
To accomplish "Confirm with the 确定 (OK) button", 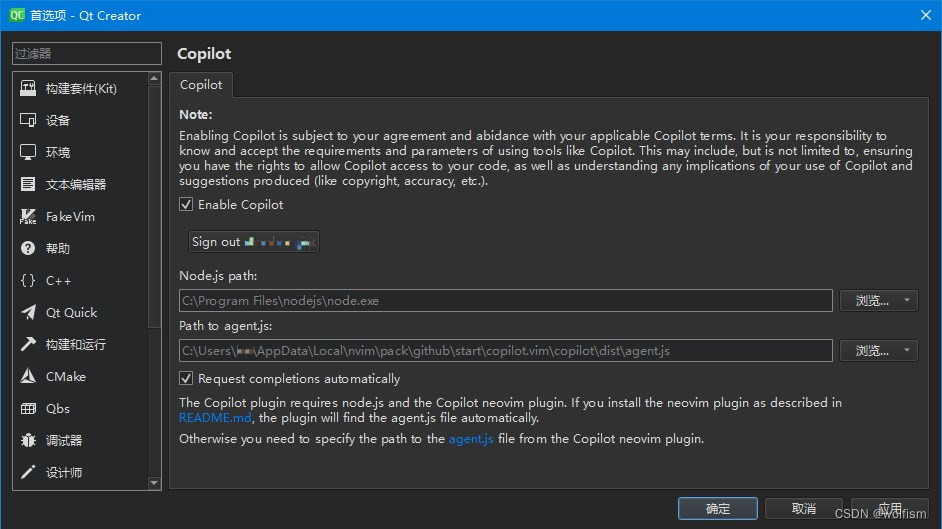I will (718, 509).
